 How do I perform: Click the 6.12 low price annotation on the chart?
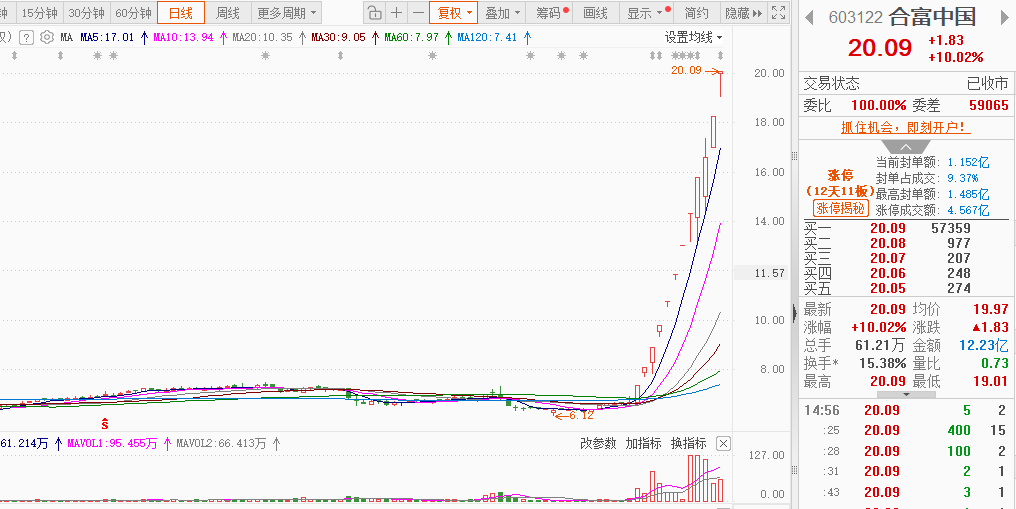tap(579, 415)
